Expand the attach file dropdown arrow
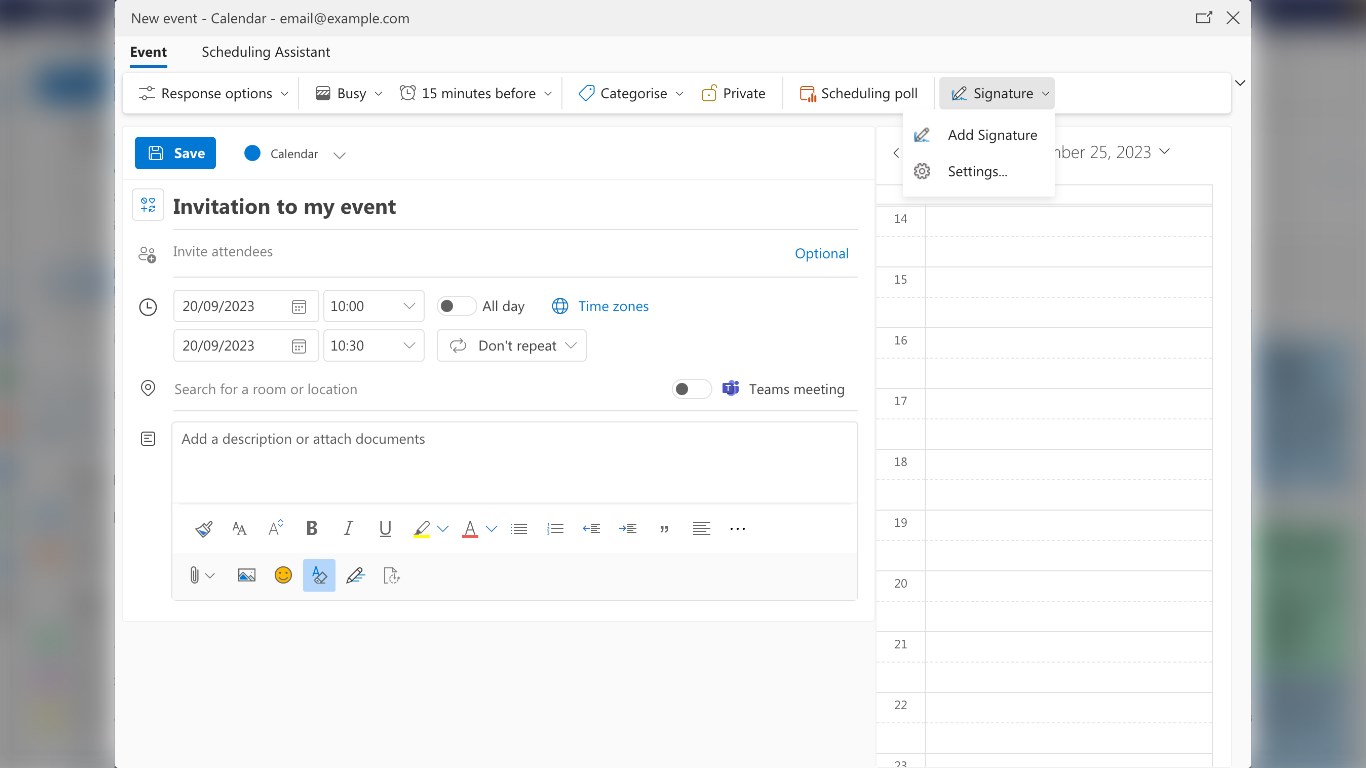 pyautogui.click(x=210, y=576)
